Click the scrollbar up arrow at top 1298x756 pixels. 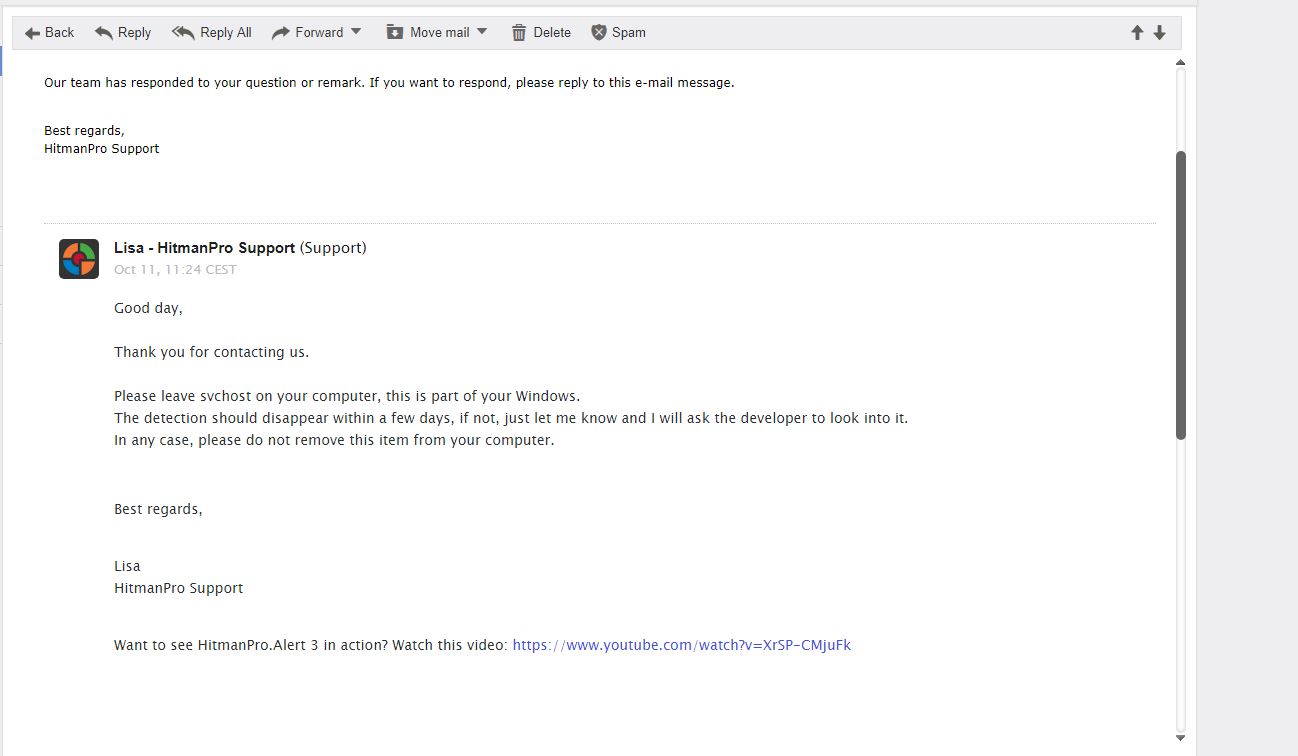pos(1180,63)
